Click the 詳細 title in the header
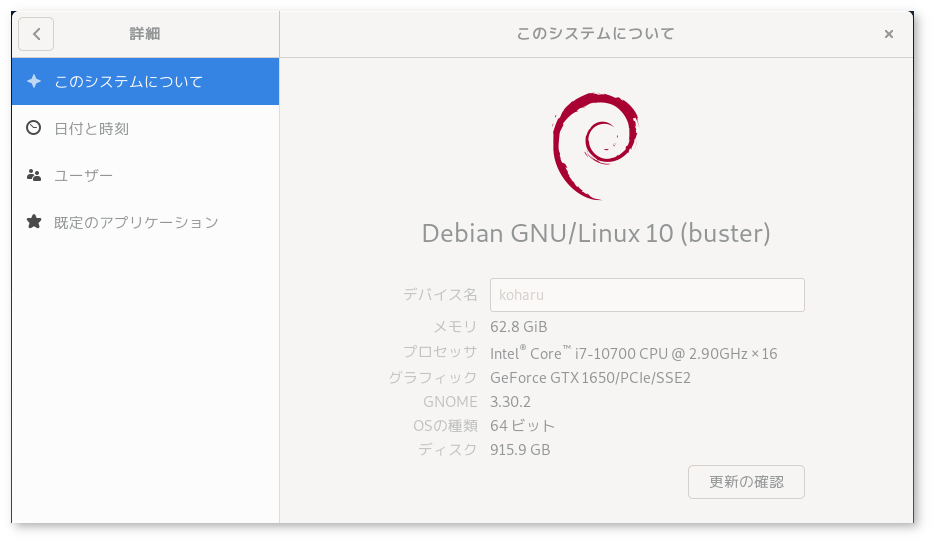 pyautogui.click(x=145, y=34)
